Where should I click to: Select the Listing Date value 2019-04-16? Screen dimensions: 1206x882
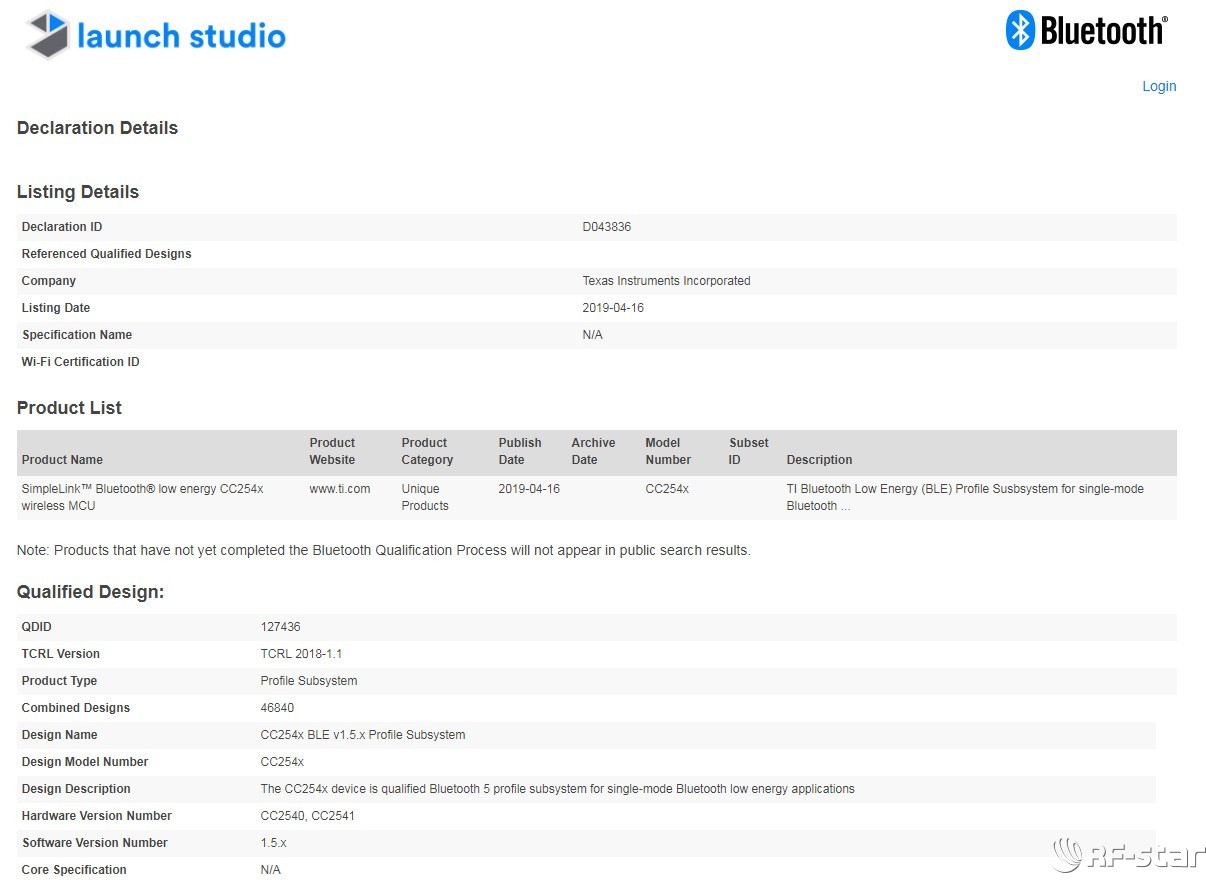614,308
